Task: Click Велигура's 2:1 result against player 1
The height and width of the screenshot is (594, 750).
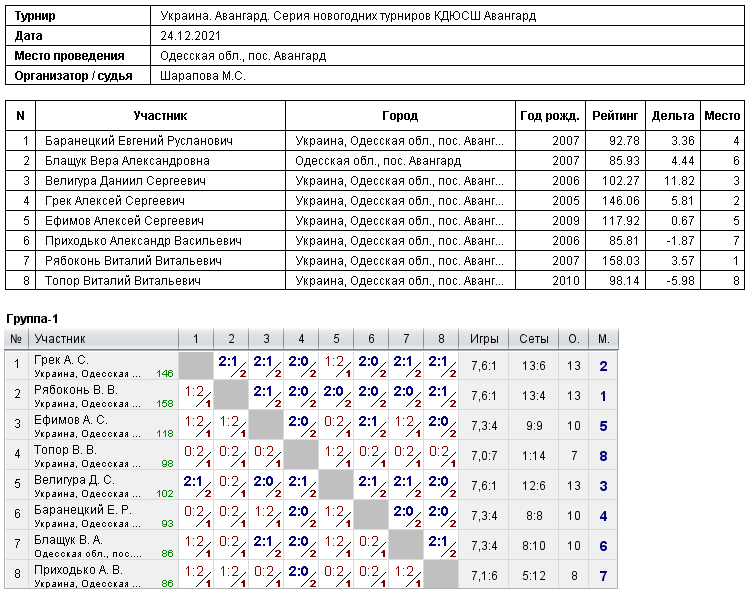Action: coord(193,482)
